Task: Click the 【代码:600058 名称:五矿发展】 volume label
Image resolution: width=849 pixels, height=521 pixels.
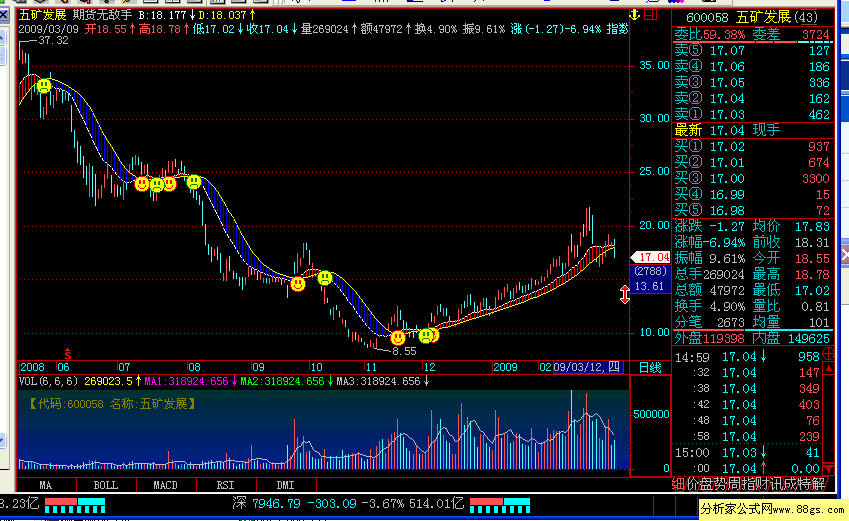Action: (111, 404)
